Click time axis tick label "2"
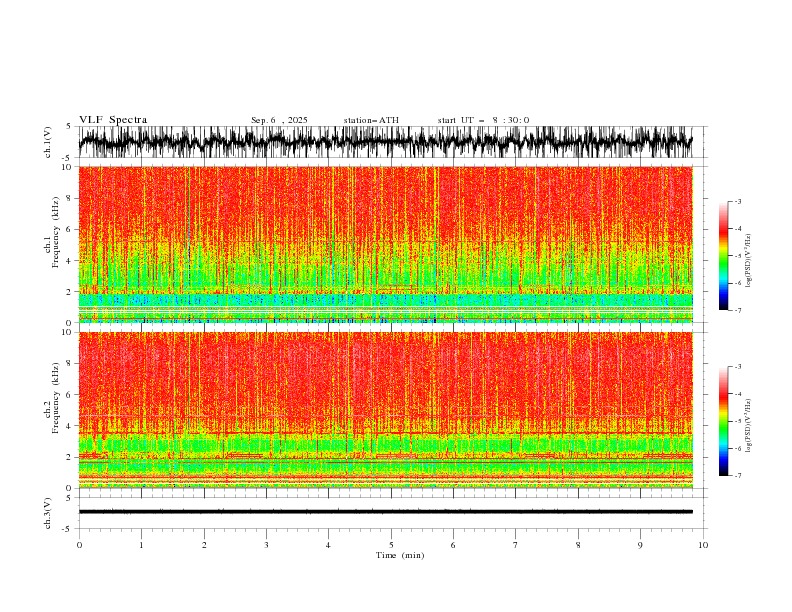The image size is (792, 612). click(204, 545)
